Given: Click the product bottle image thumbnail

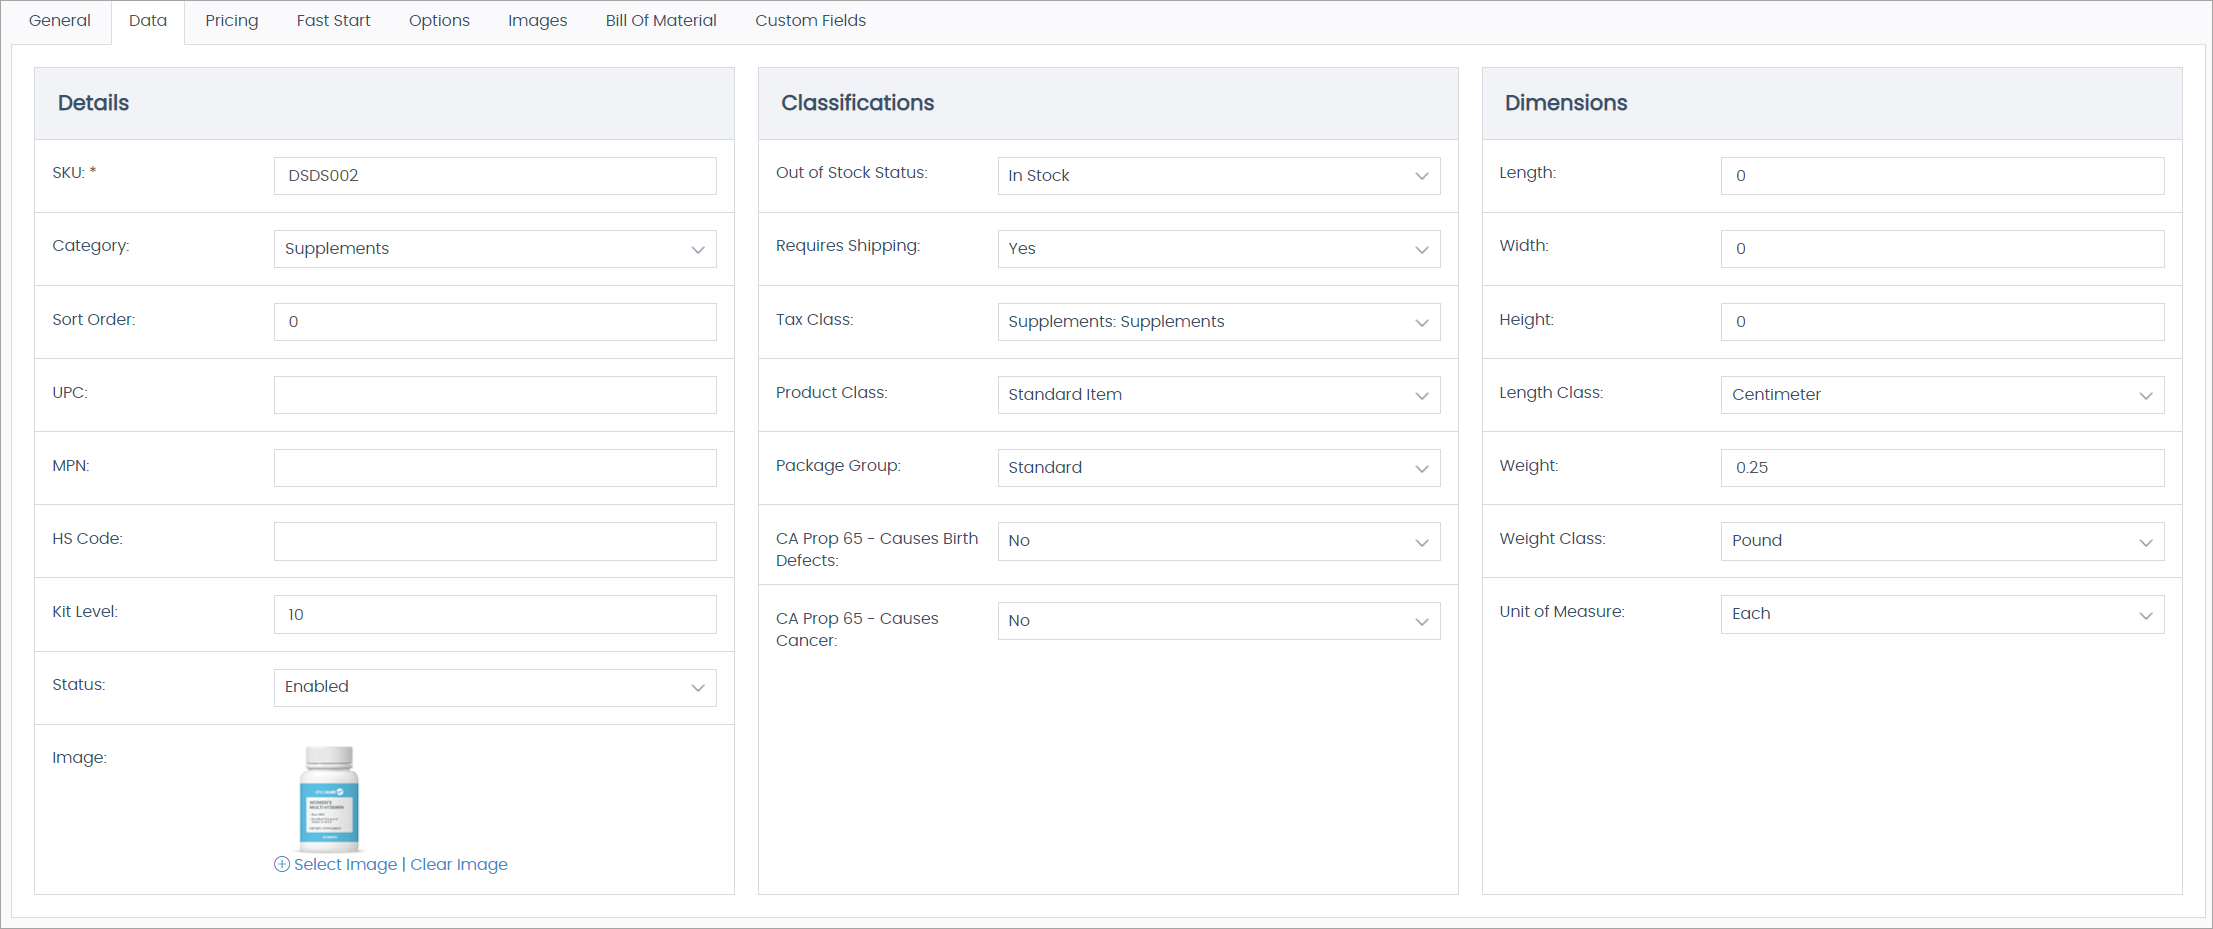Looking at the screenshot, I should 329,798.
